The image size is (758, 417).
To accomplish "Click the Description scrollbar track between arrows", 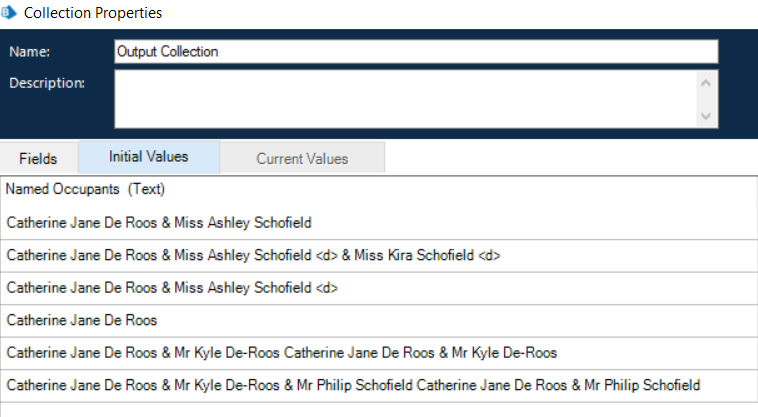I will (707, 99).
